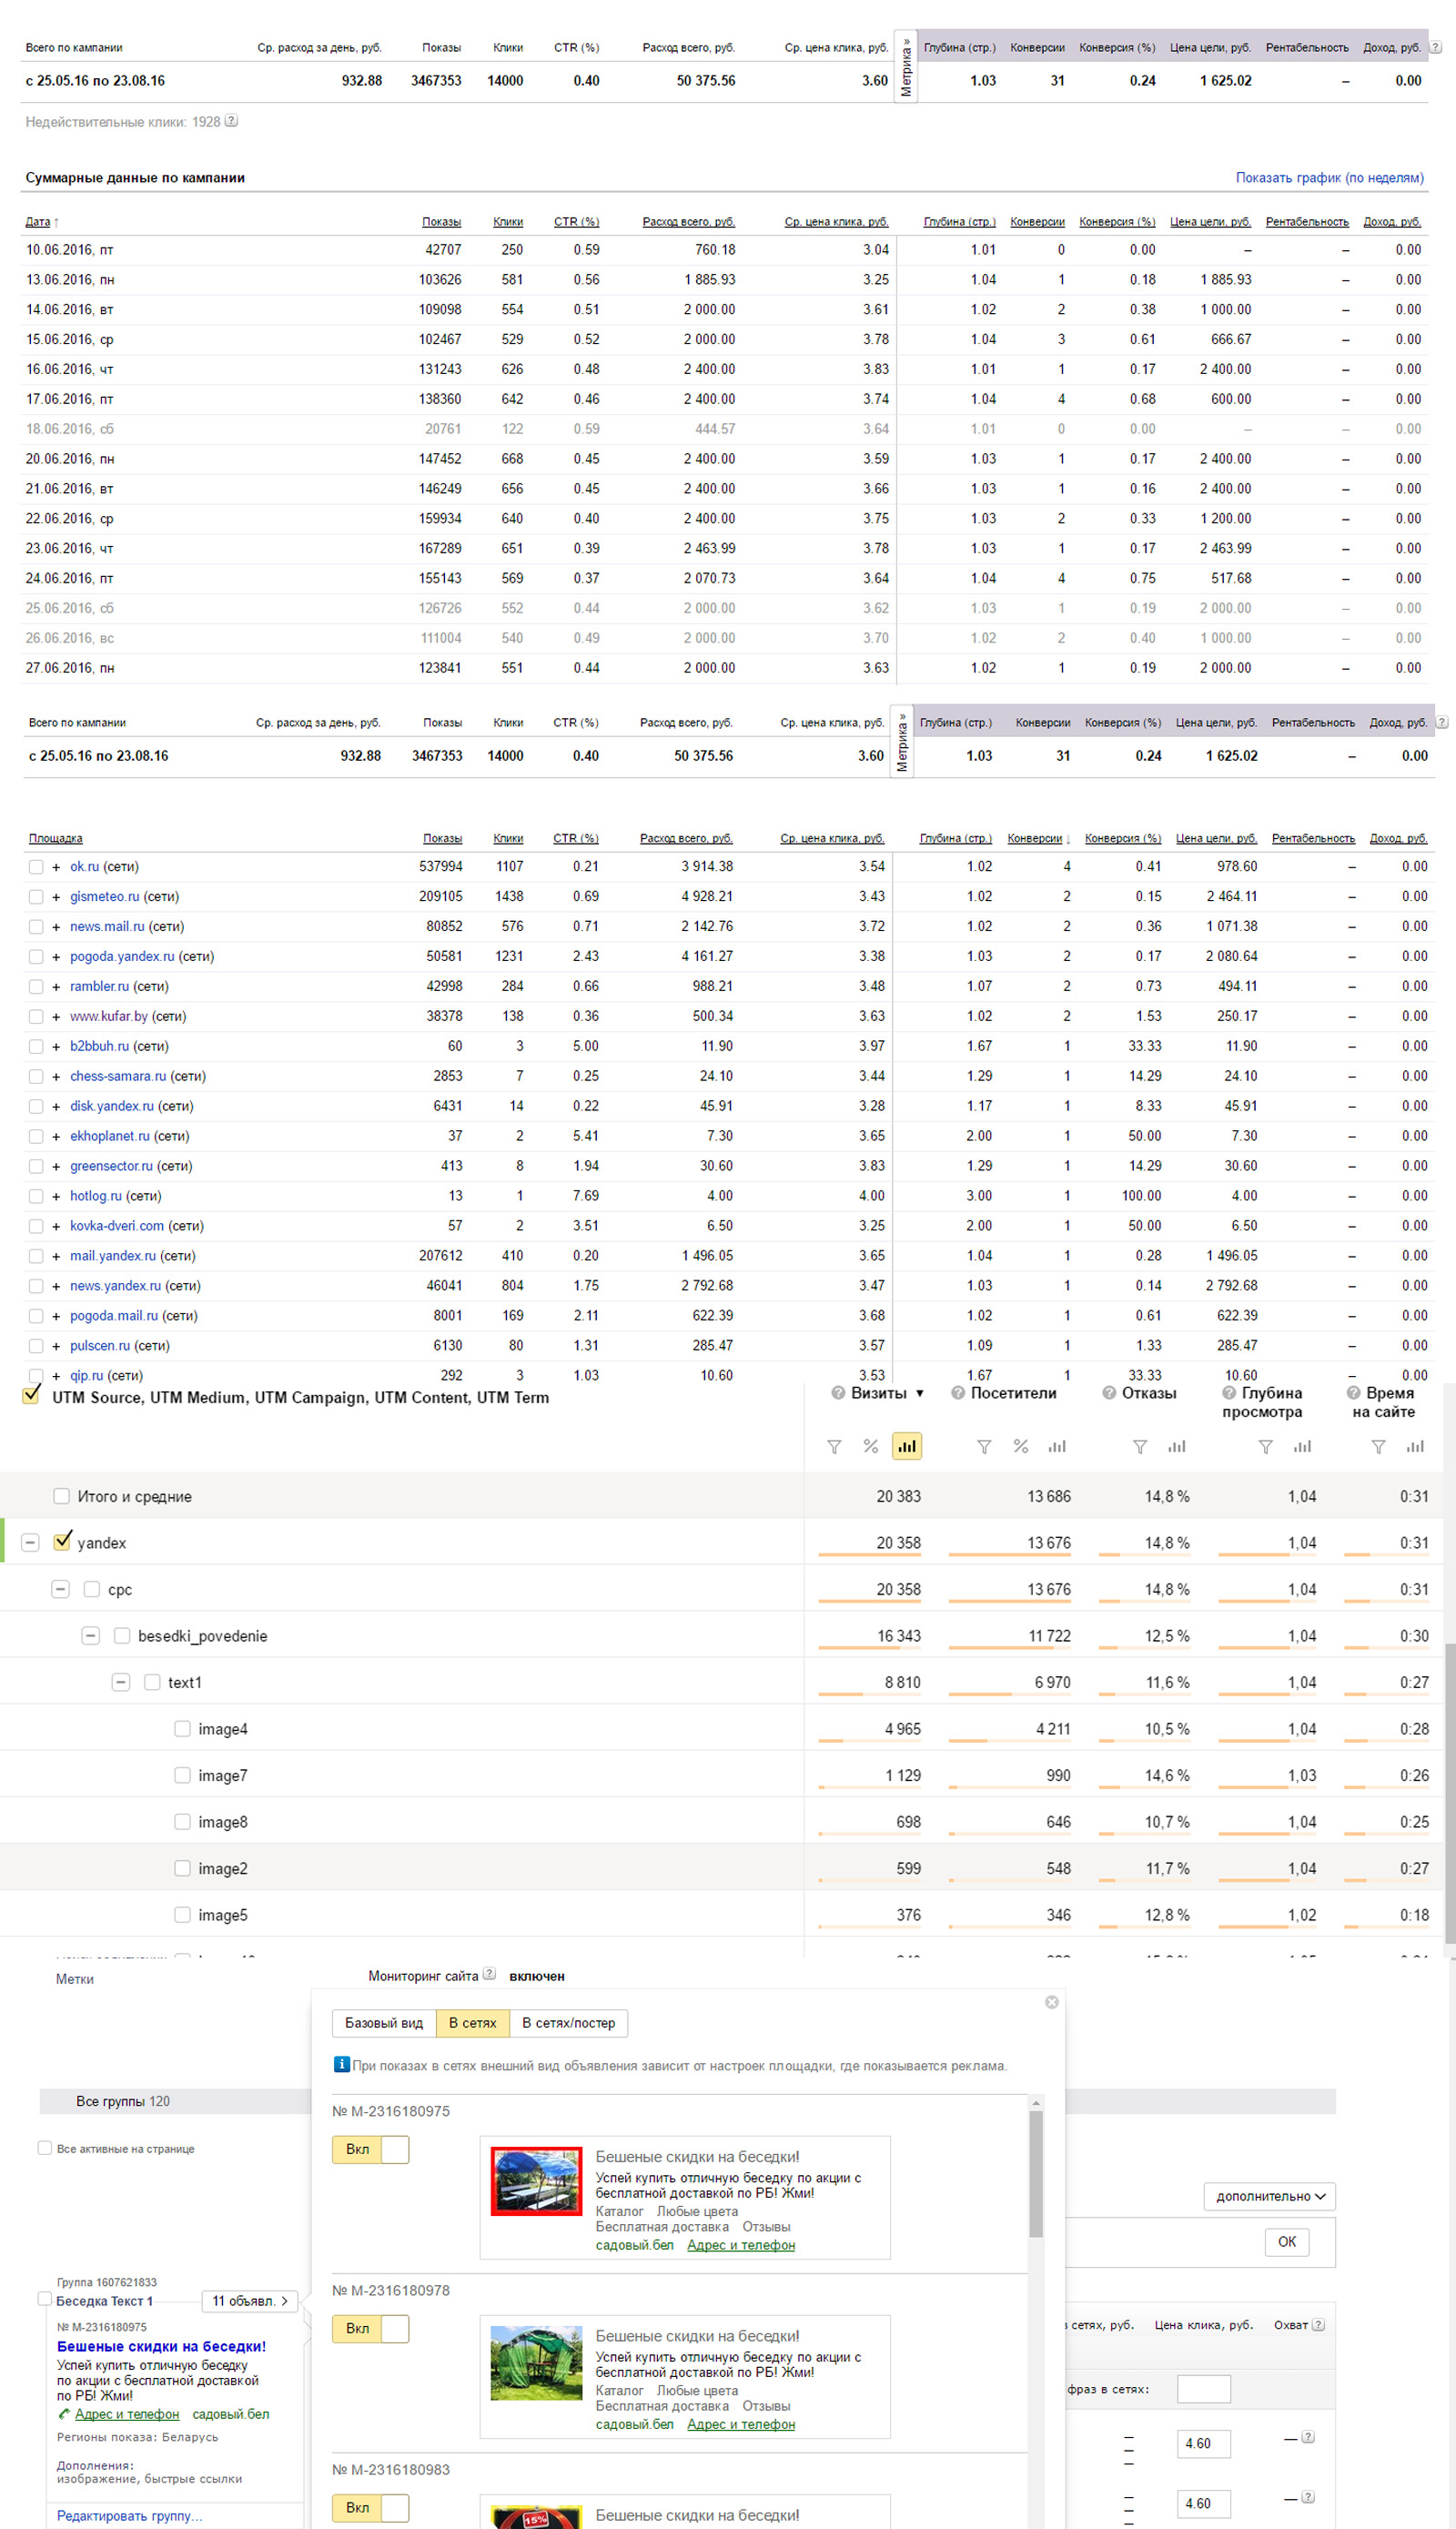The image size is (1456, 2529).
Task: Expand the ok.ru platform row with plus
Action: point(56,867)
